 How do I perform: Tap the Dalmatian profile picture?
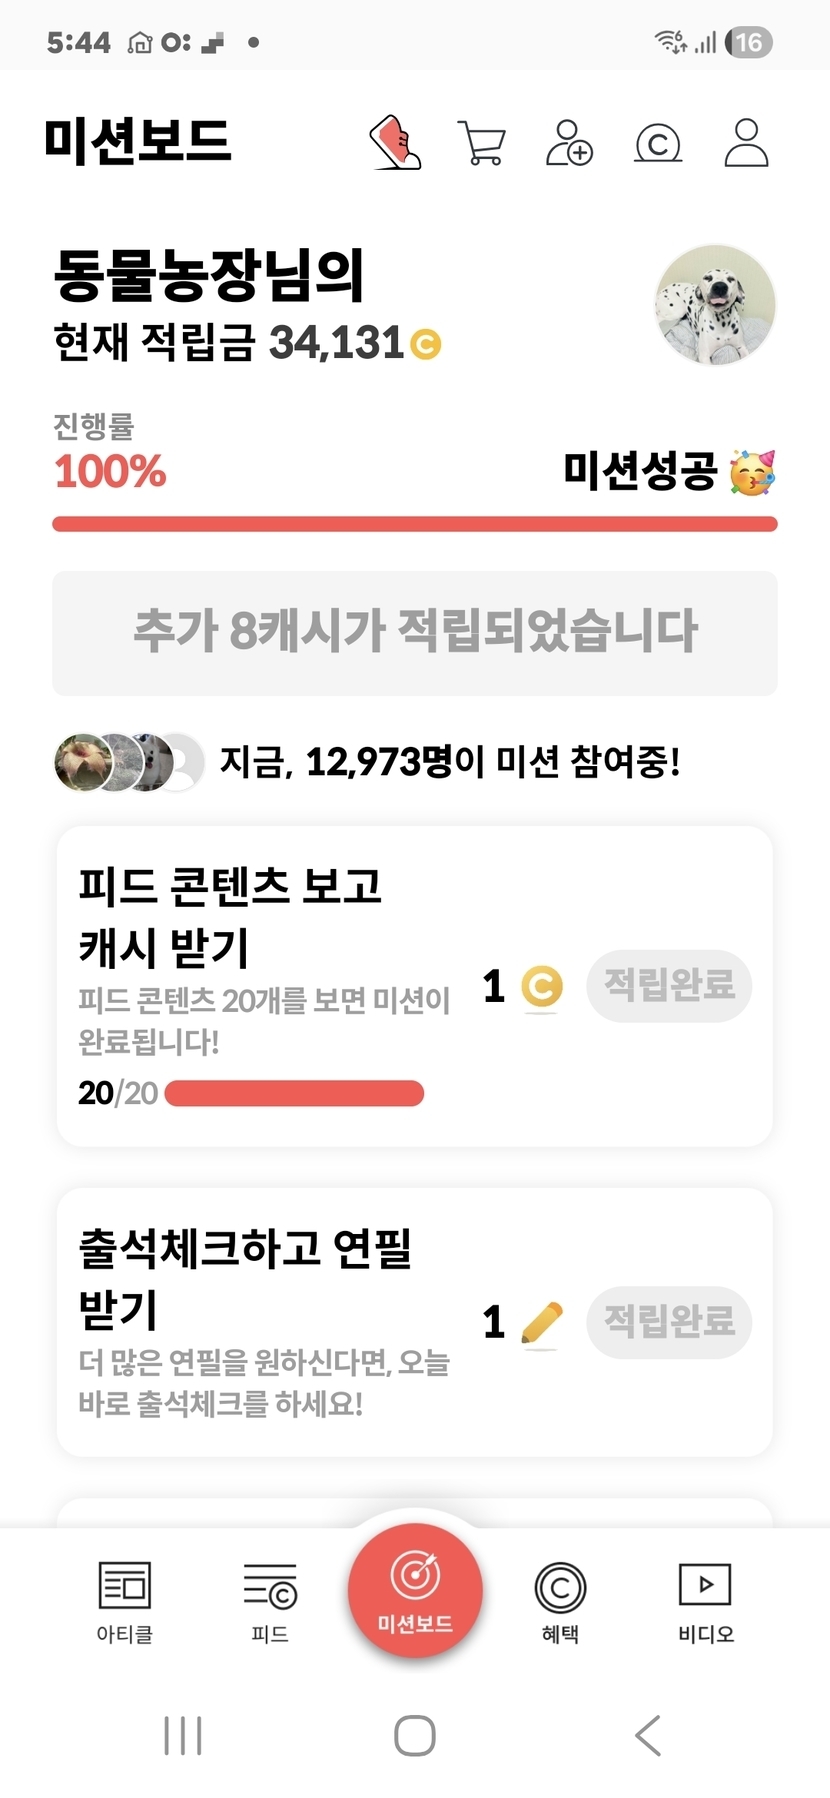715,305
